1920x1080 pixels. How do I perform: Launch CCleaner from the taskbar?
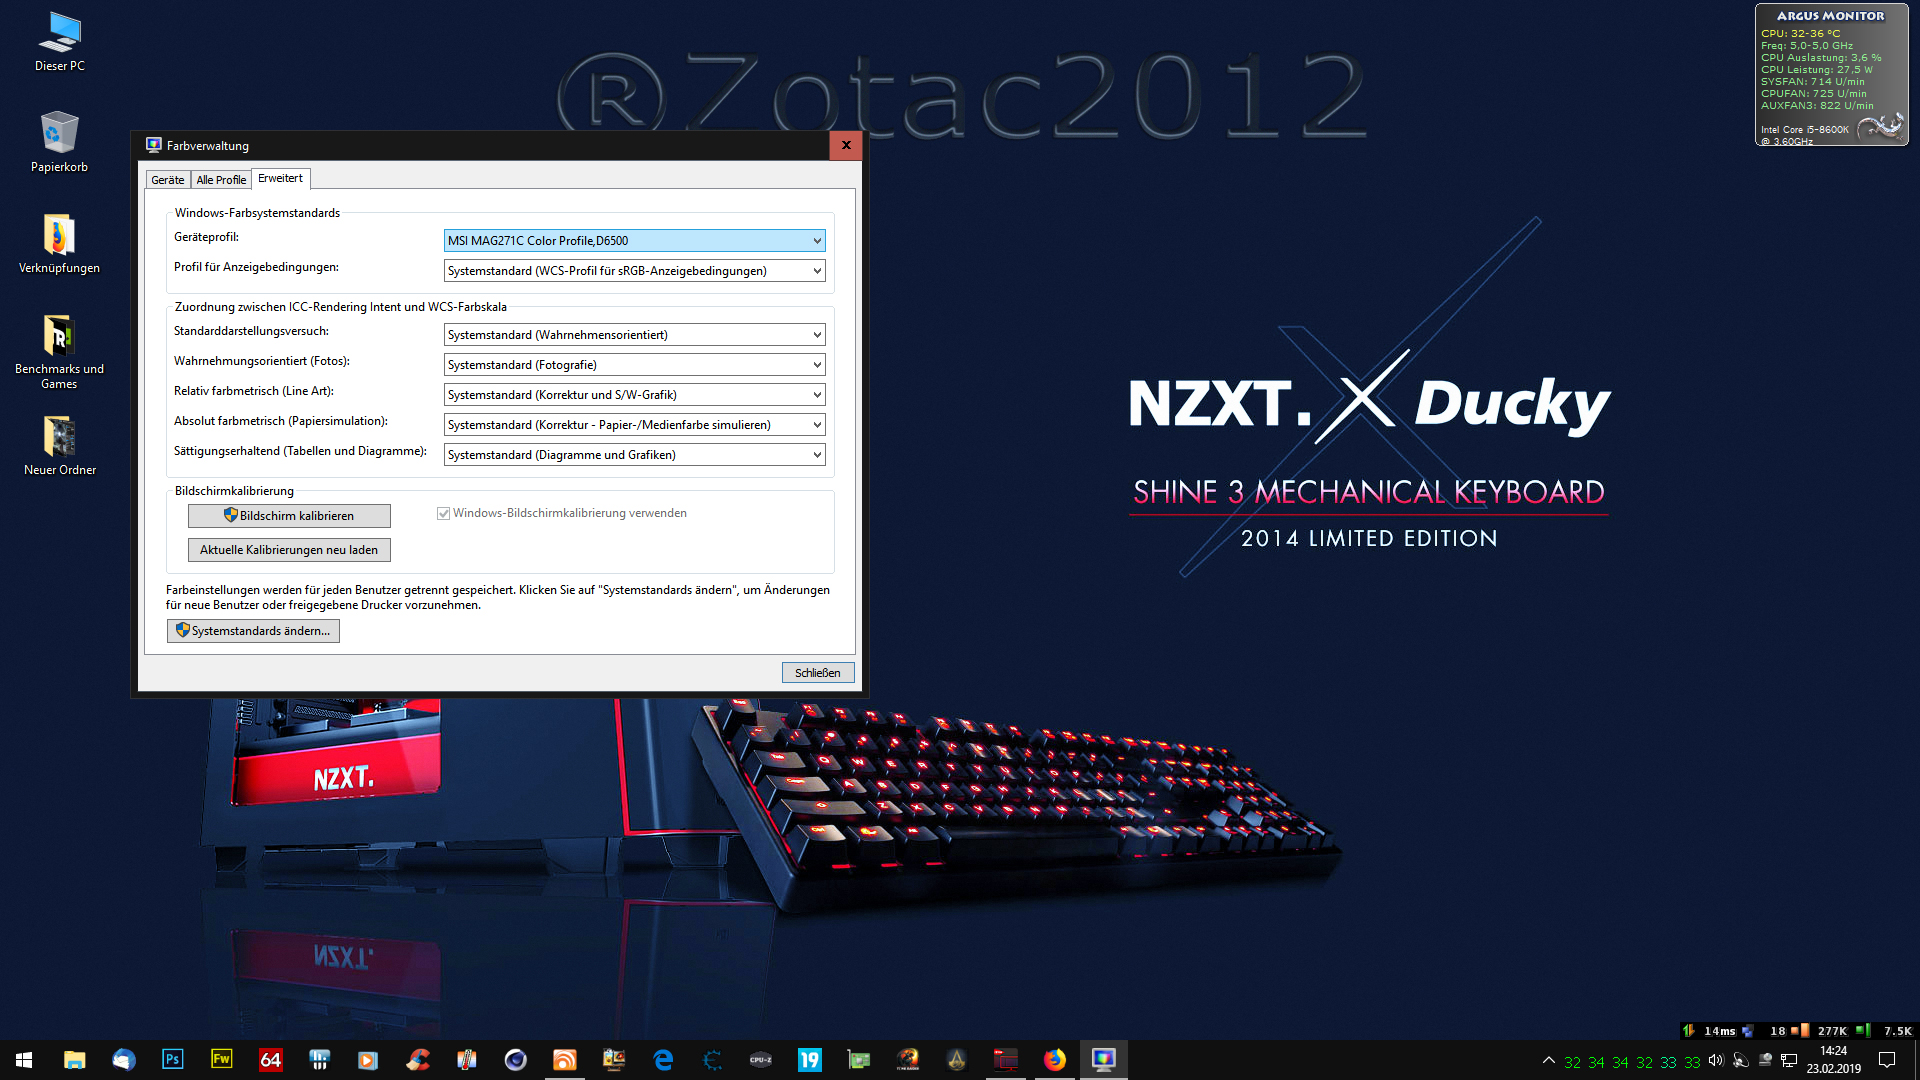[418, 1059]
